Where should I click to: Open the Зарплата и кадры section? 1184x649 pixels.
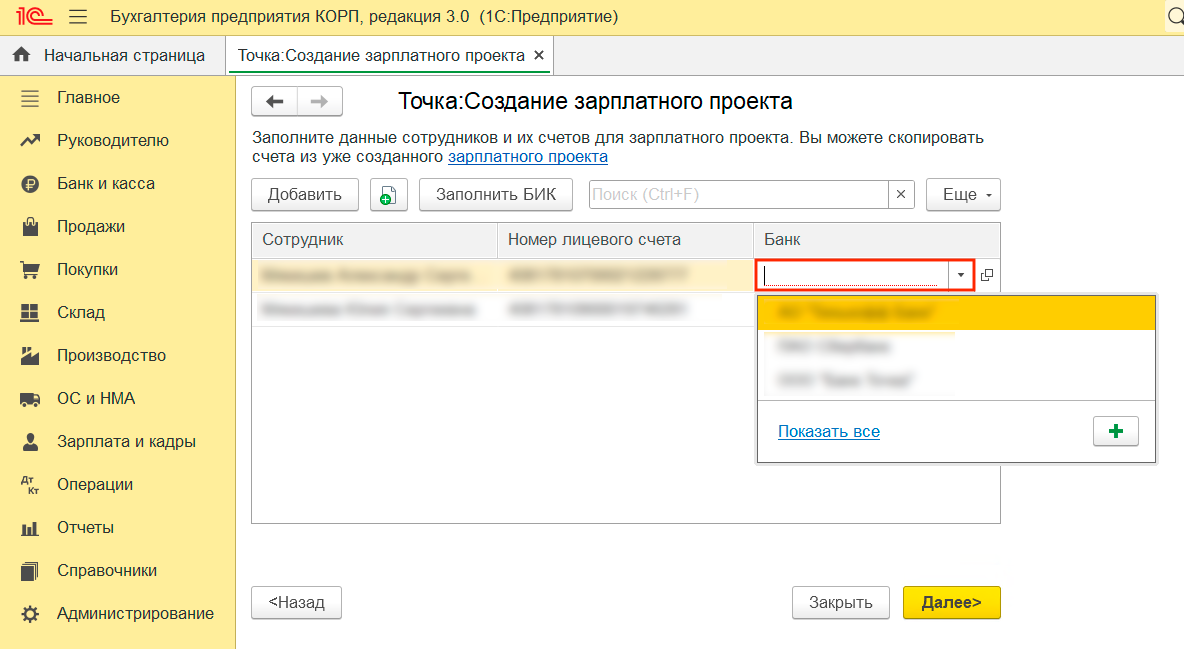pyautogui.click(x=126, y=442)
